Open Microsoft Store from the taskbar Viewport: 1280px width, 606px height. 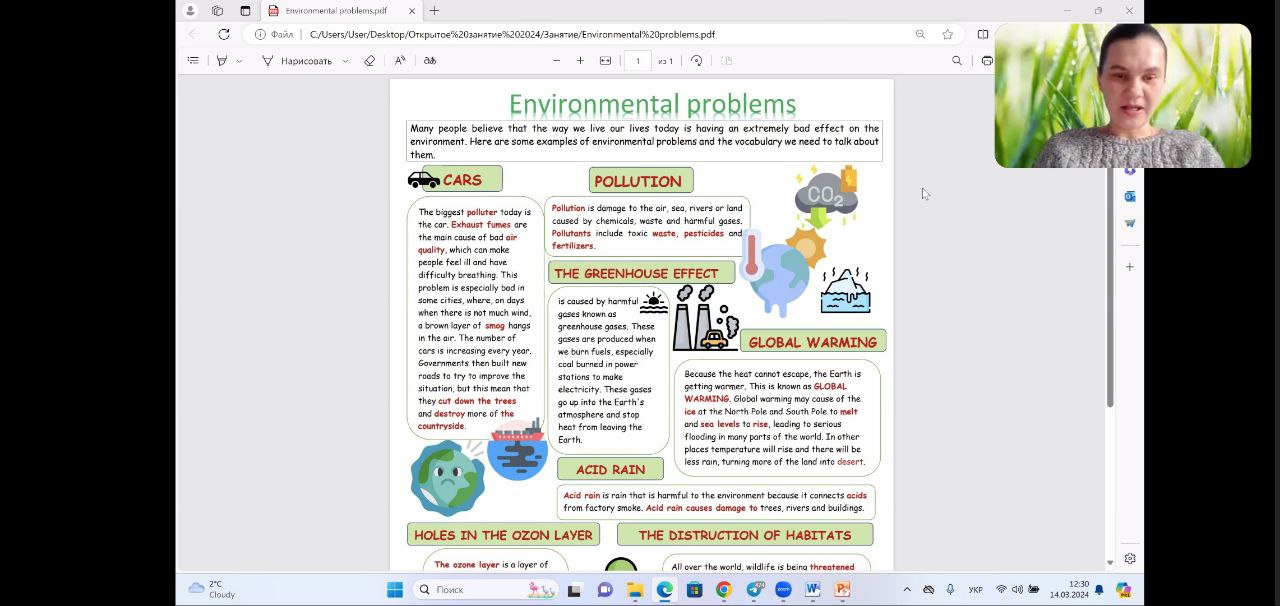(694, 590)
